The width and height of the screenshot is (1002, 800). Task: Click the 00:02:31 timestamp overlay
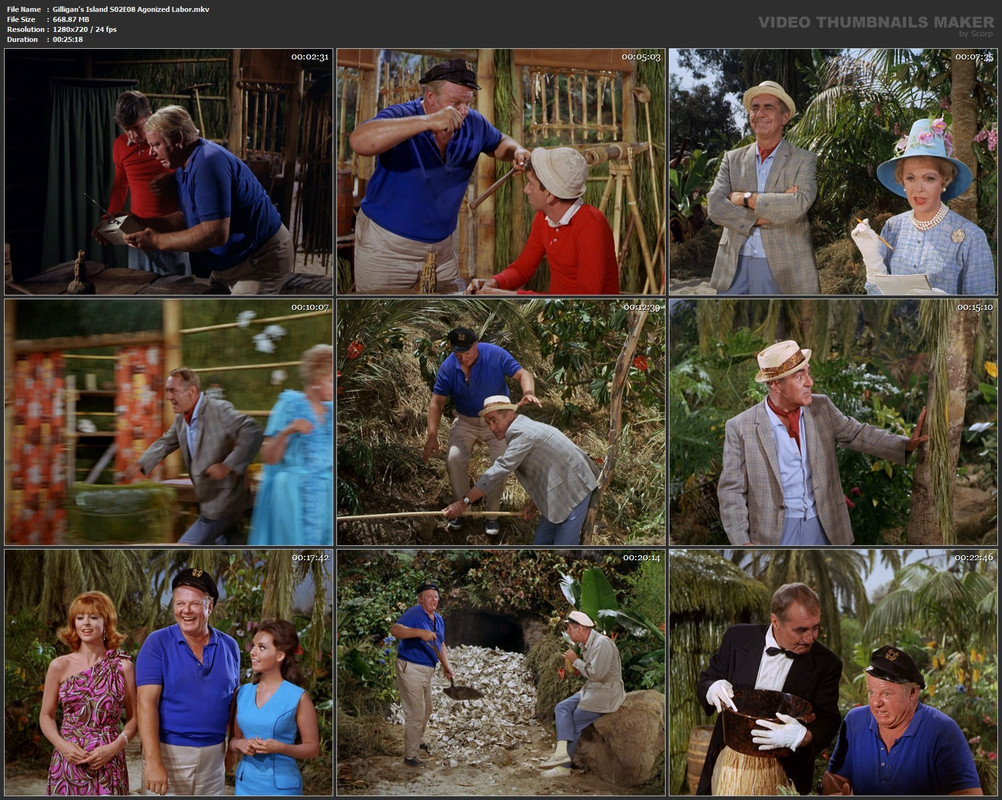[310, 57]
